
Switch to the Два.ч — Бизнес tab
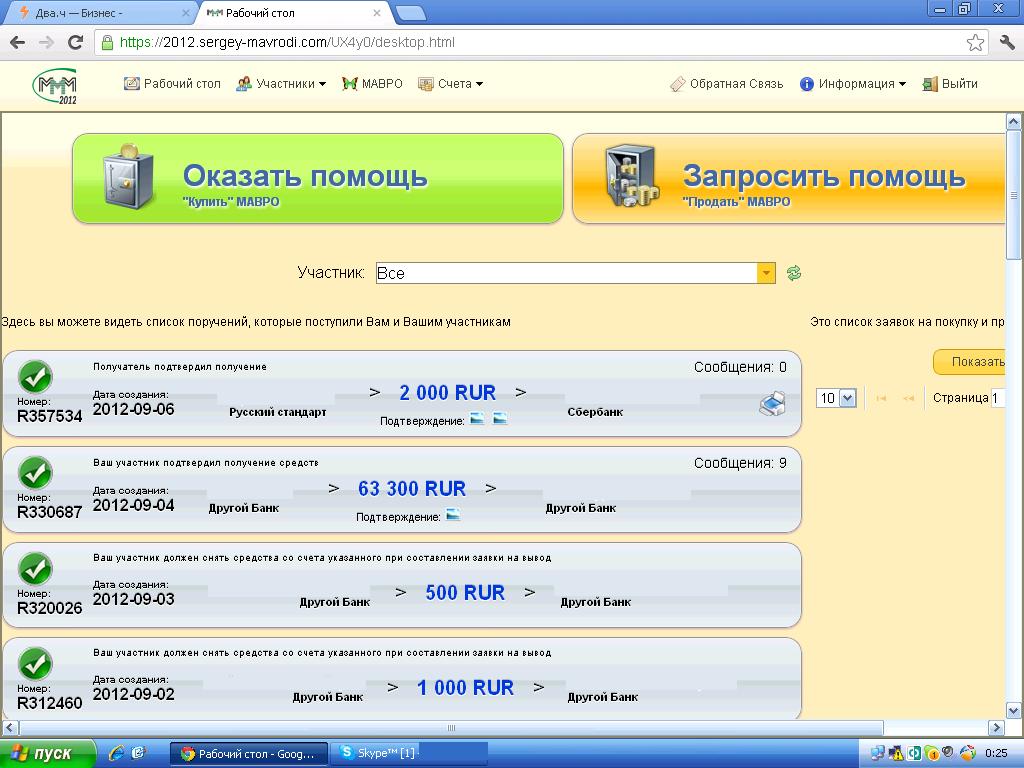[98, 13]
